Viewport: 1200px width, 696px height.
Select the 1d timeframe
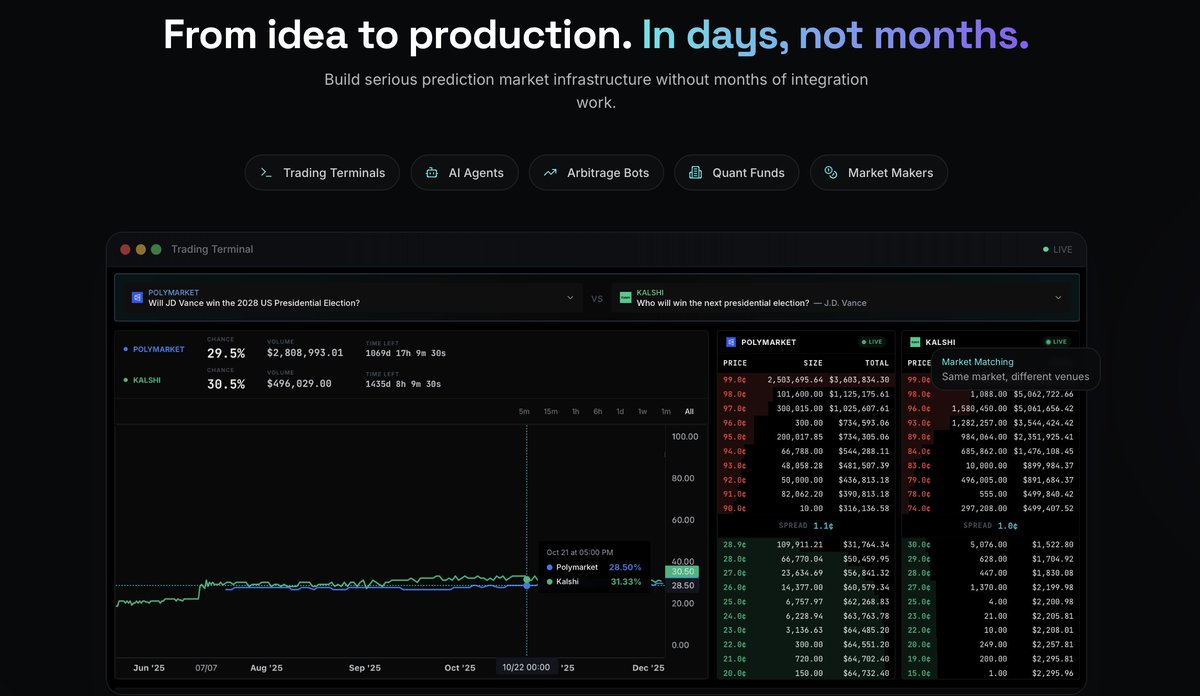[620, 412]
